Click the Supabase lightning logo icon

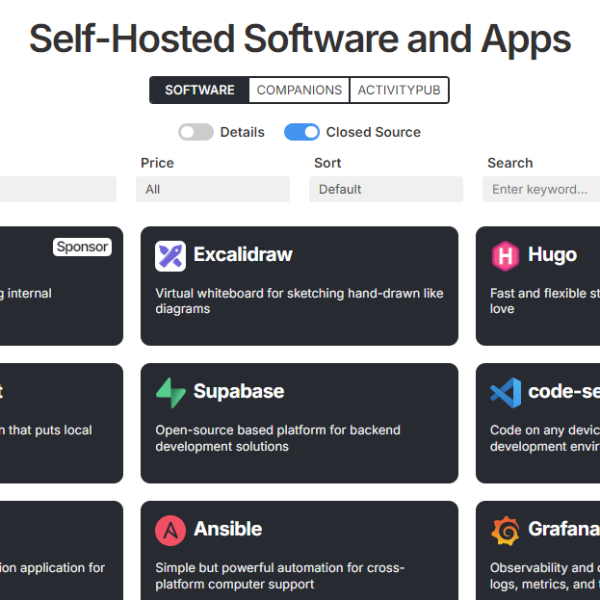(x=170, y=393)
